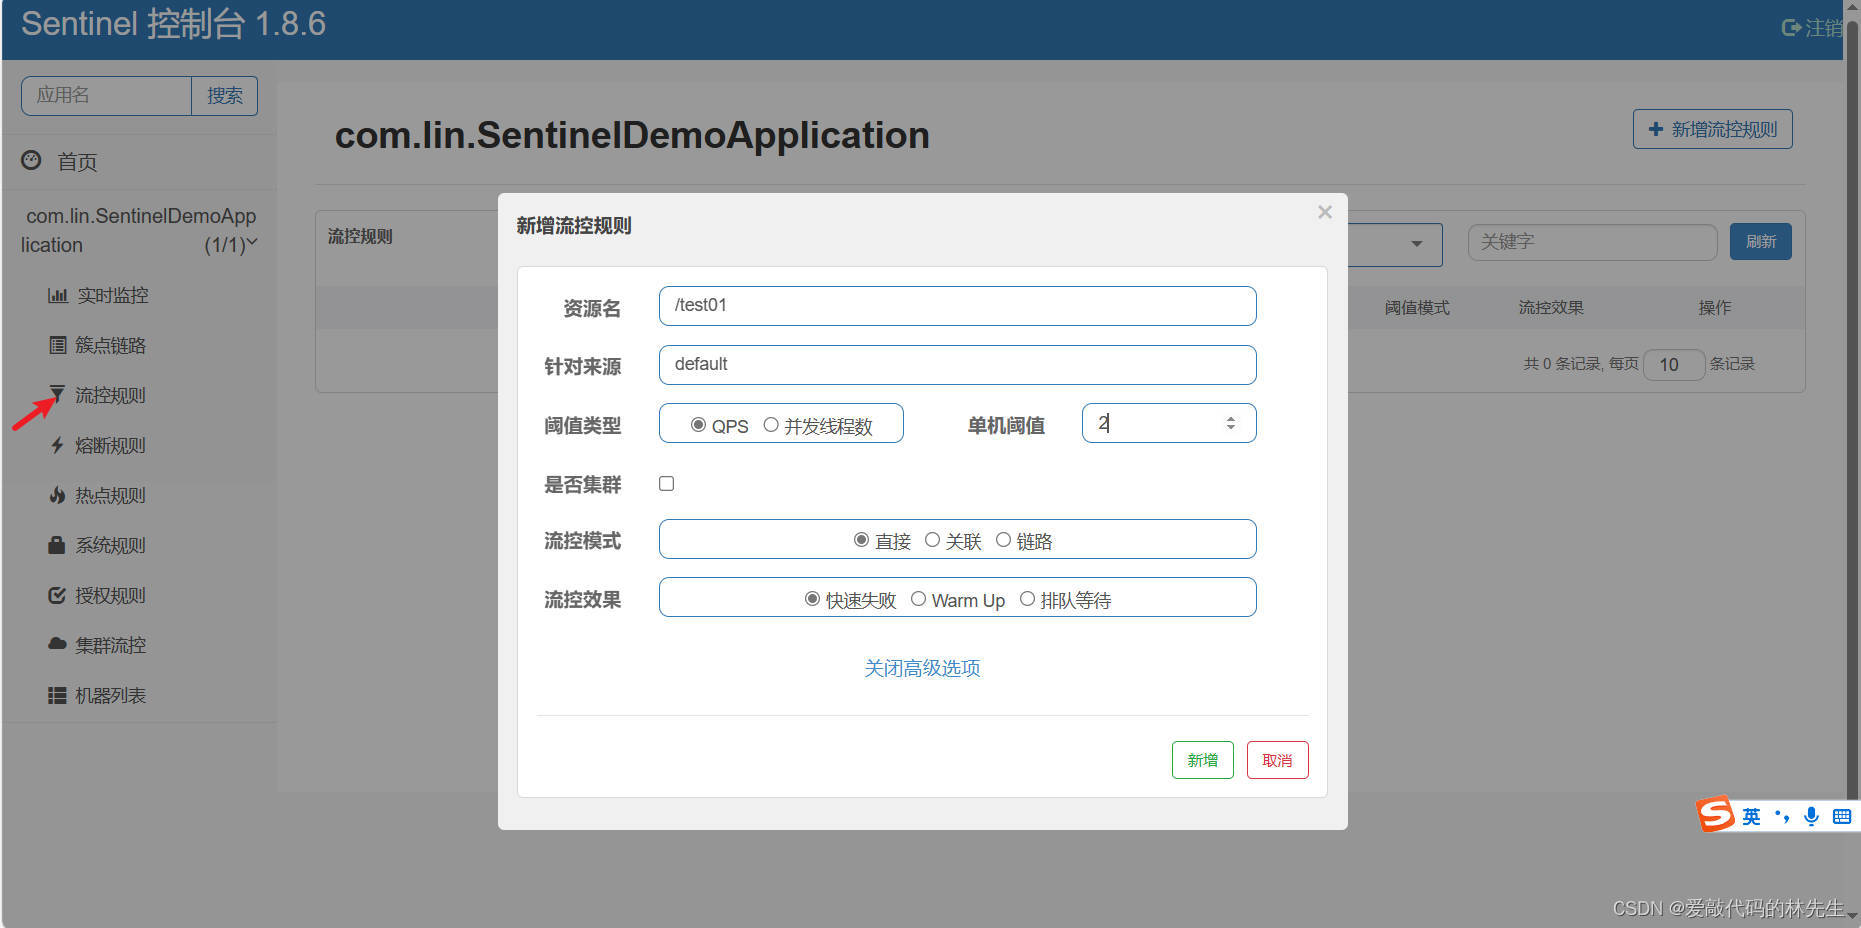Click the logout icon in header
The image size is (1861, 928).
[1791, 28]
